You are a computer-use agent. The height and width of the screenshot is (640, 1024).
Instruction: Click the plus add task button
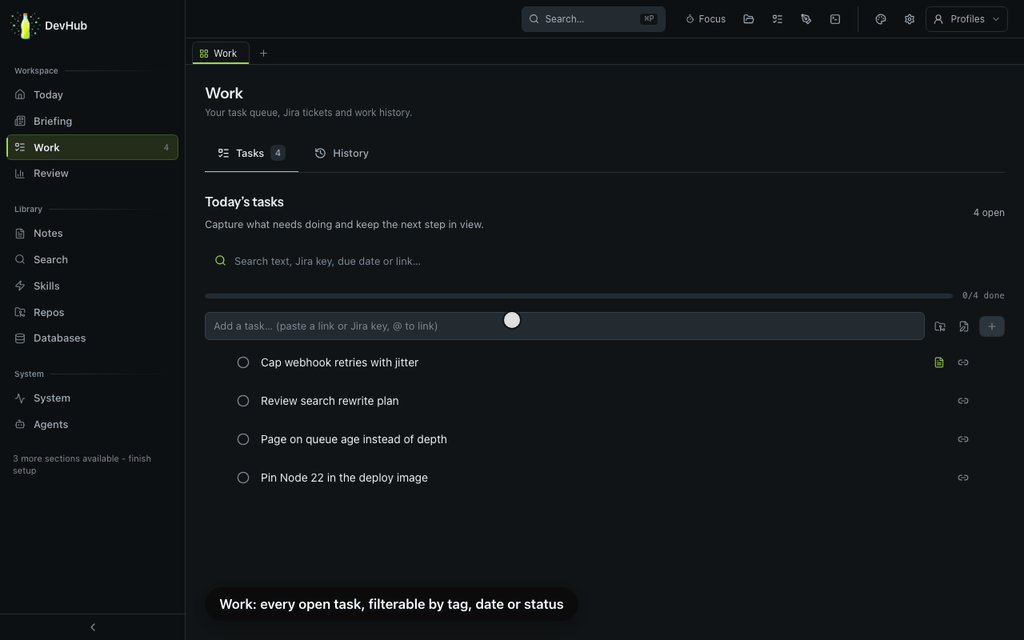[991, 326]
